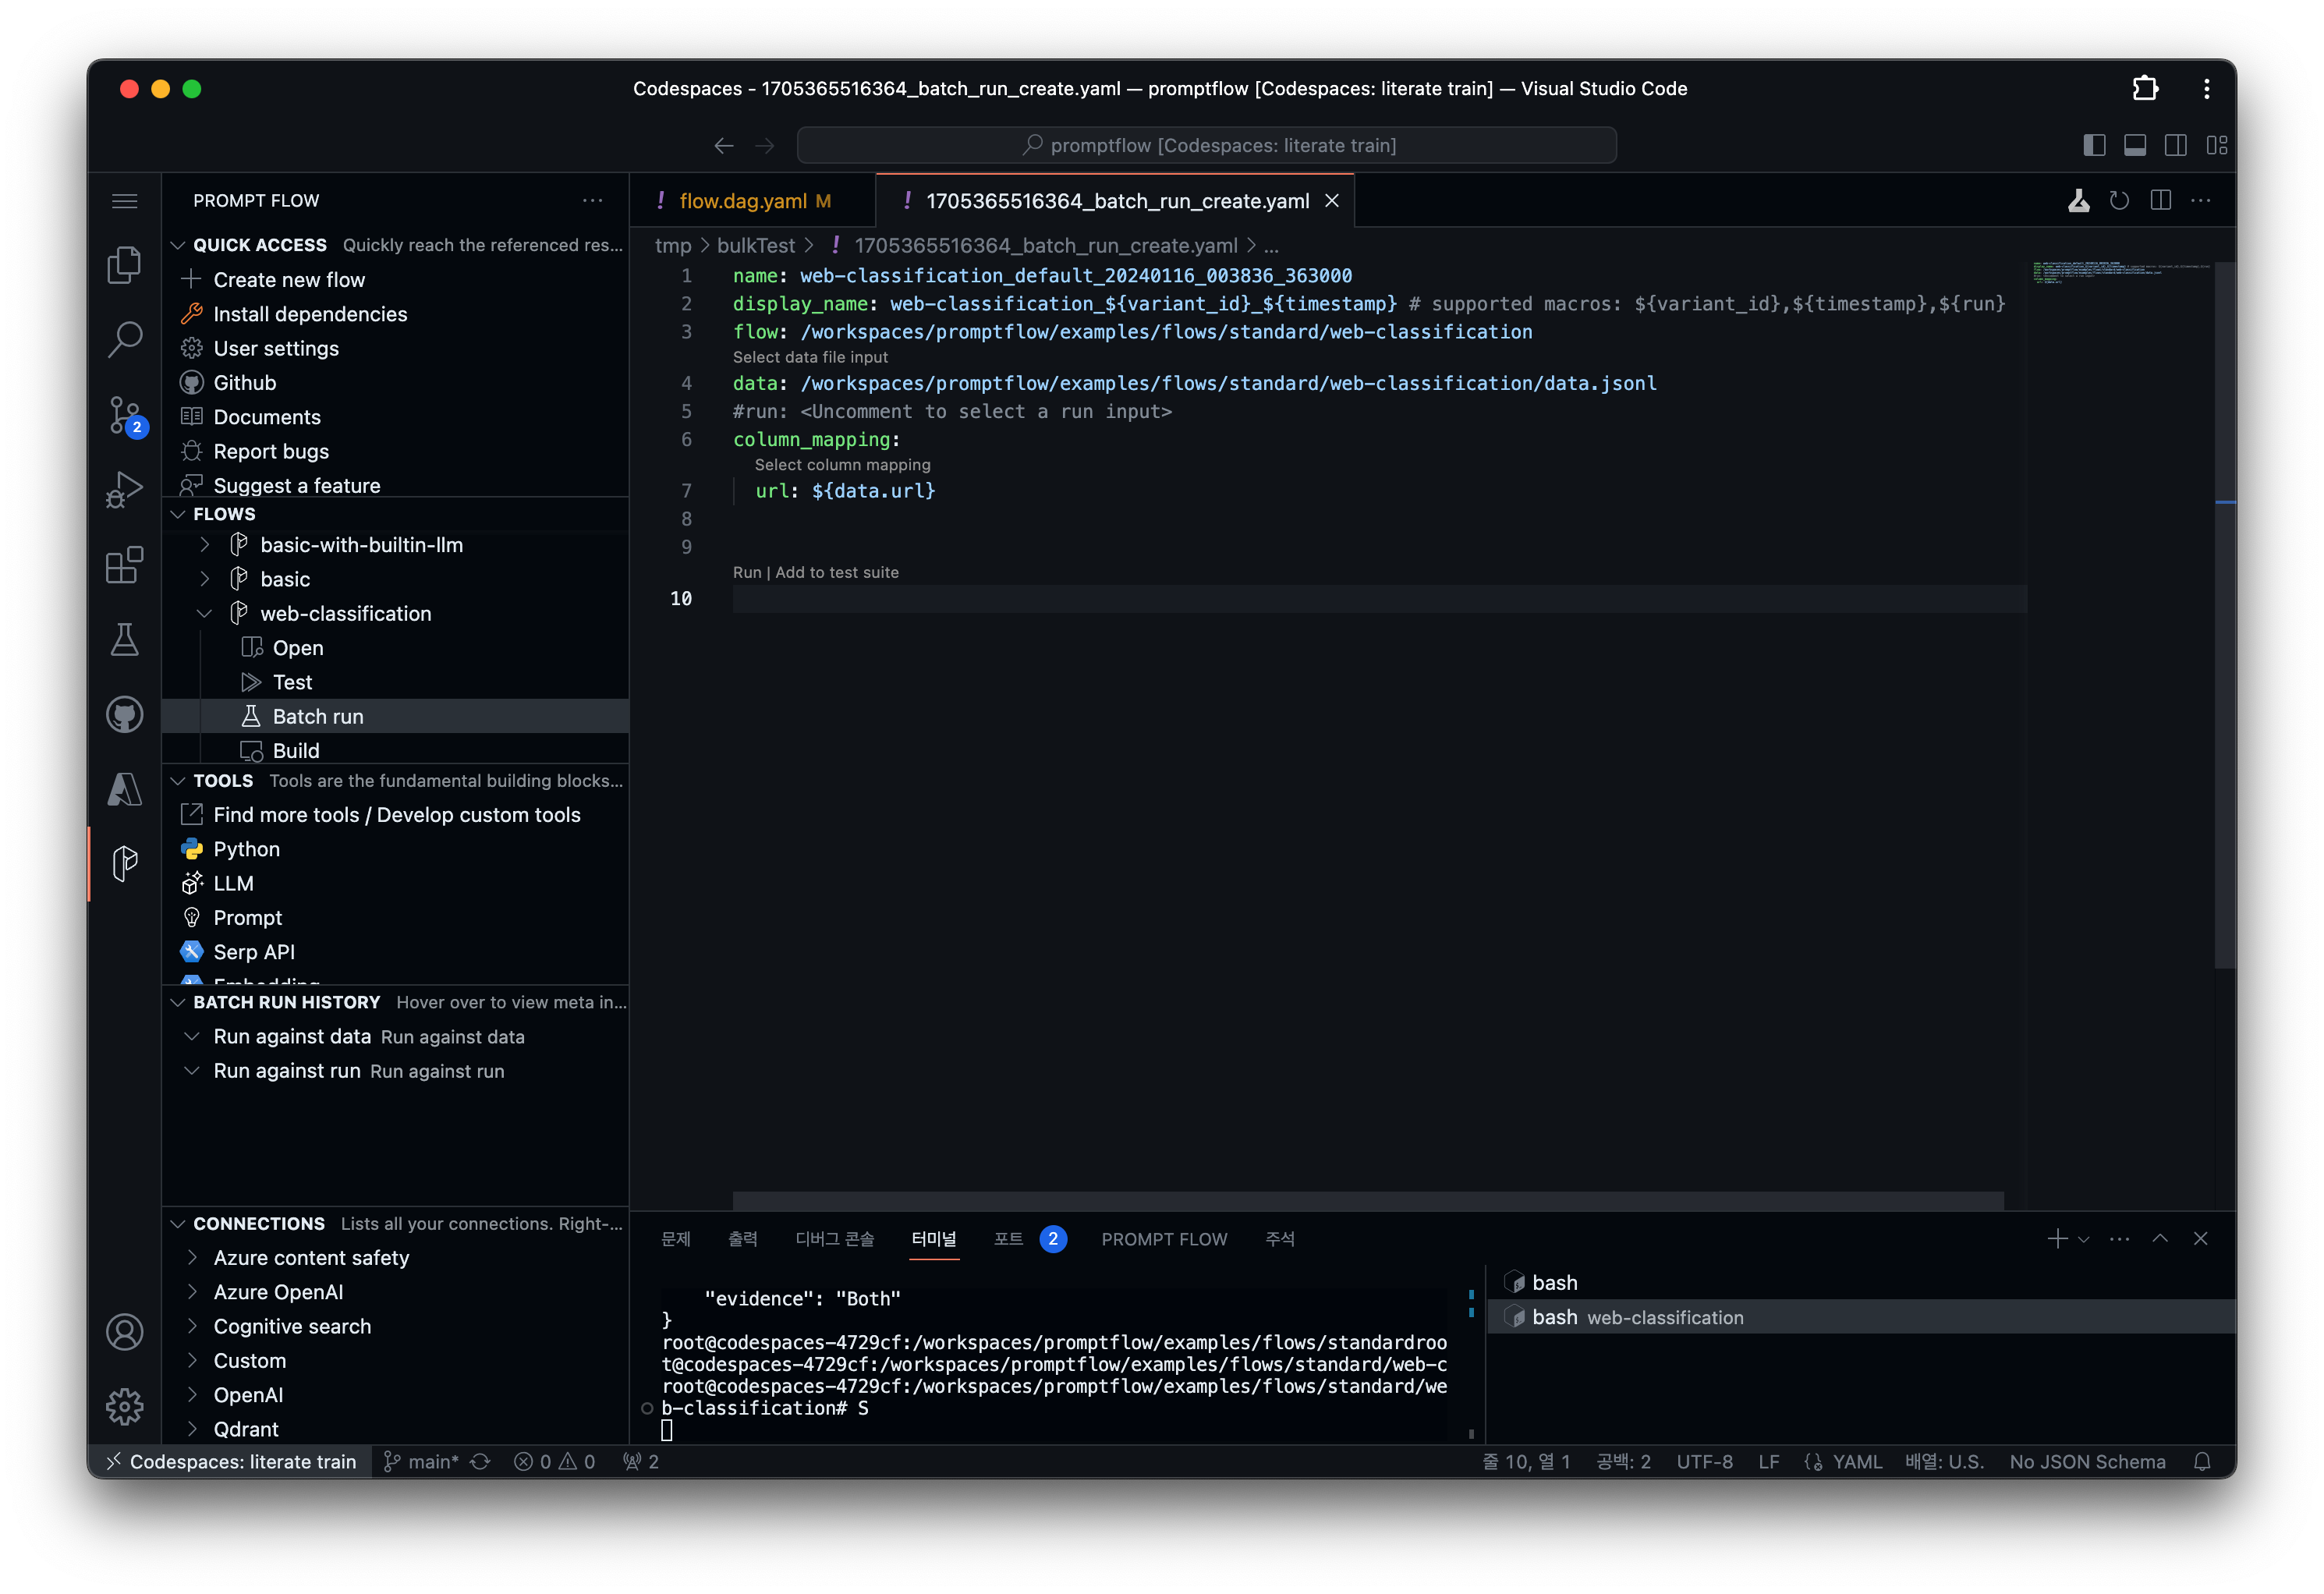Click the command center search field

tap(1206, 146)
